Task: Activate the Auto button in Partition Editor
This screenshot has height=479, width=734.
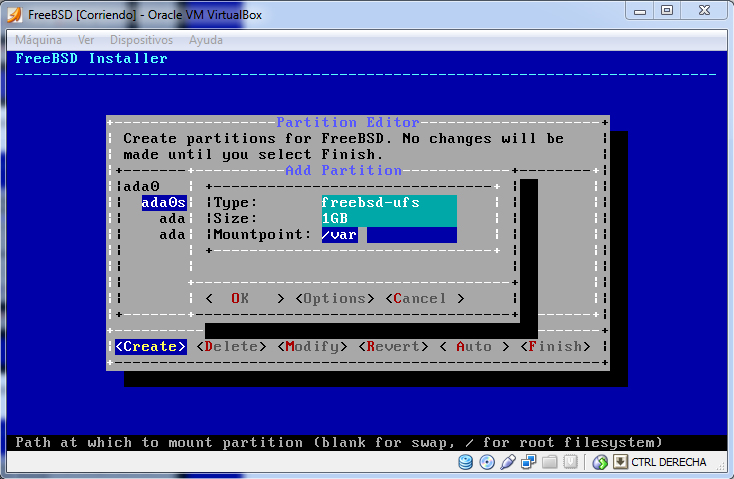Action: coord(475,346)
